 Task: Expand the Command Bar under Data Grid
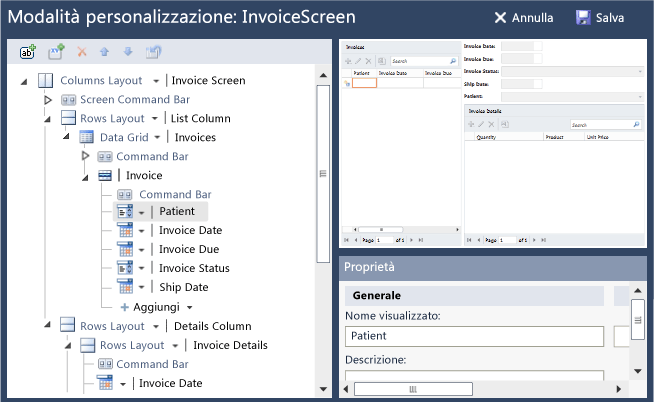click(x=86, y=156)
